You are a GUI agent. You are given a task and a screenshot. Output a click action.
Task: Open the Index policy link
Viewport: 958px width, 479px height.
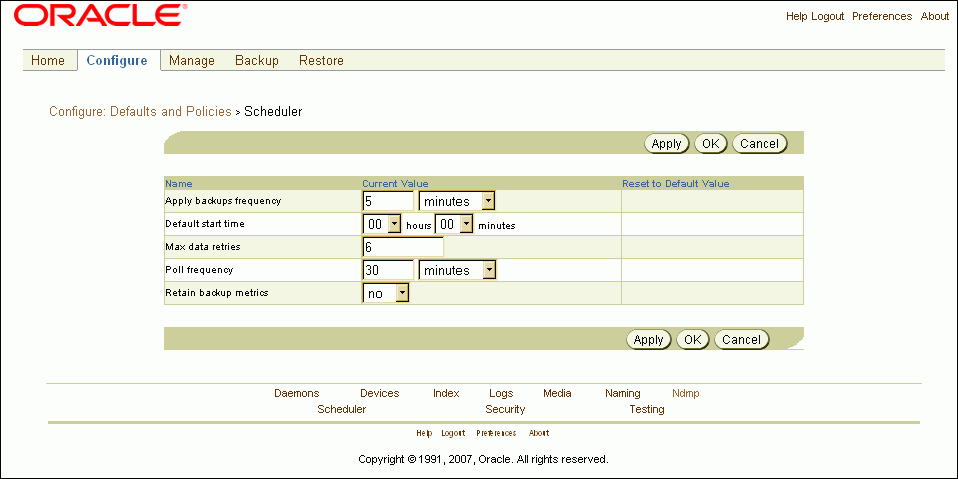446,393
